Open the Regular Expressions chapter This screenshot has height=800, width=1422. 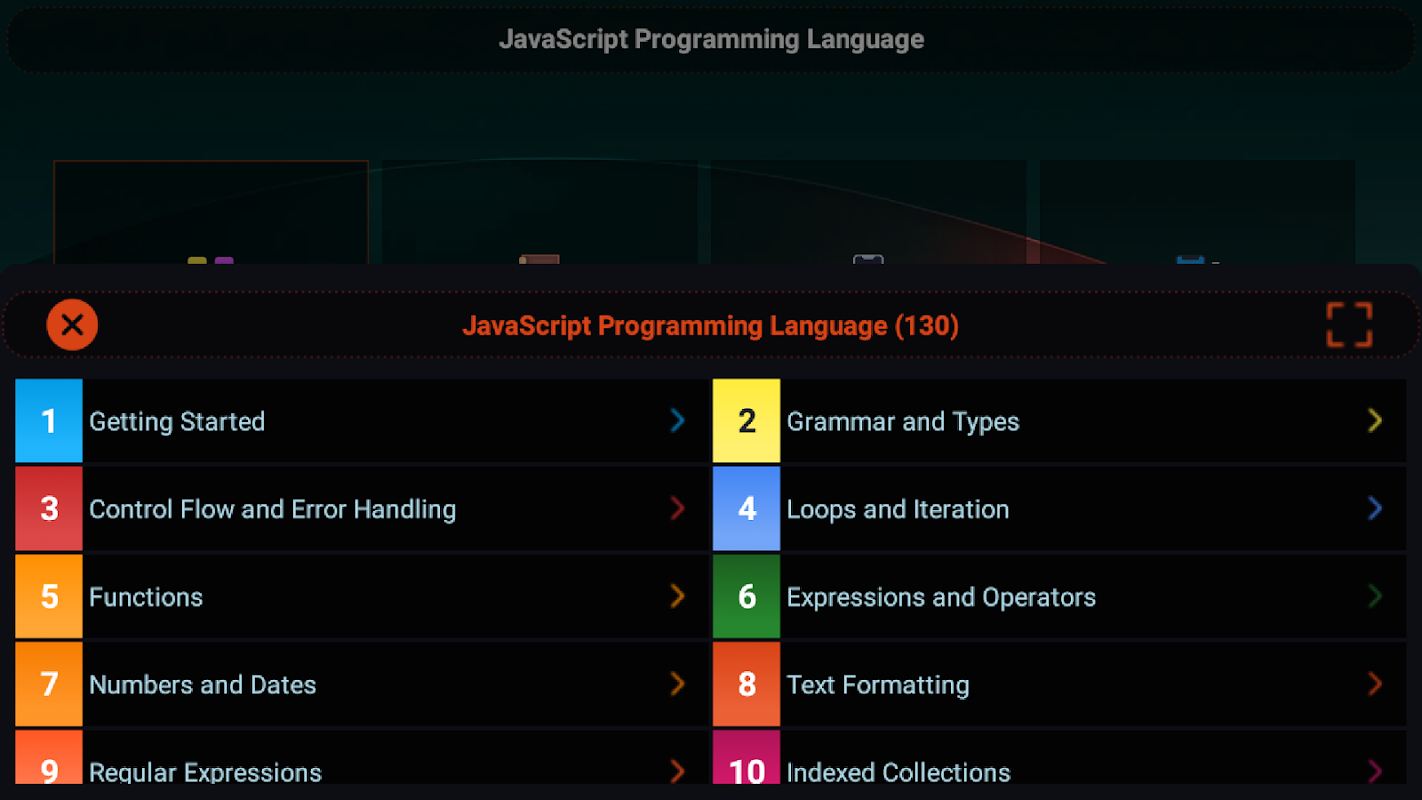pyautogui.click(x=205, y=771)
